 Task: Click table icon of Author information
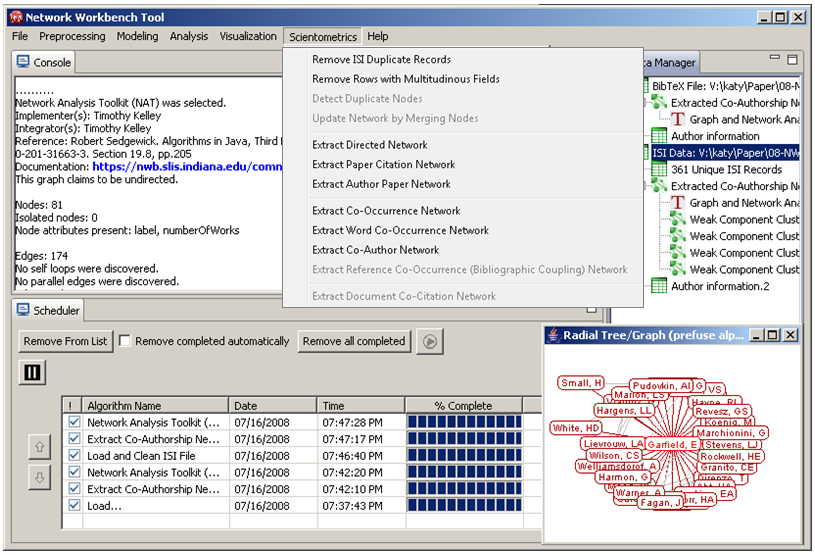(659, 136)
